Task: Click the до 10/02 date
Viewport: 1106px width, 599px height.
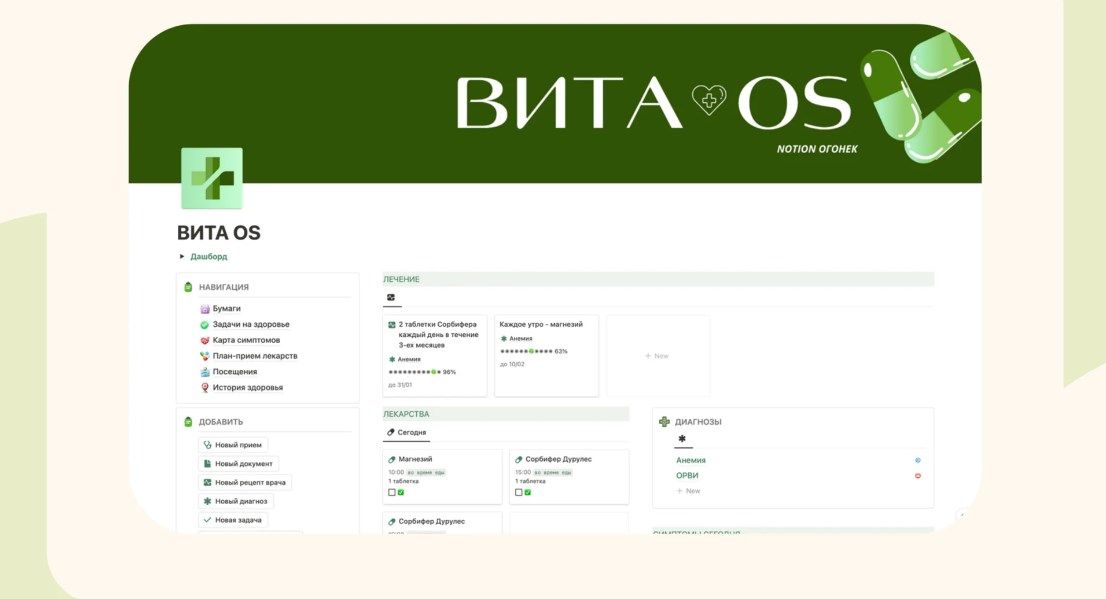Action: click(x=512, y=364)
